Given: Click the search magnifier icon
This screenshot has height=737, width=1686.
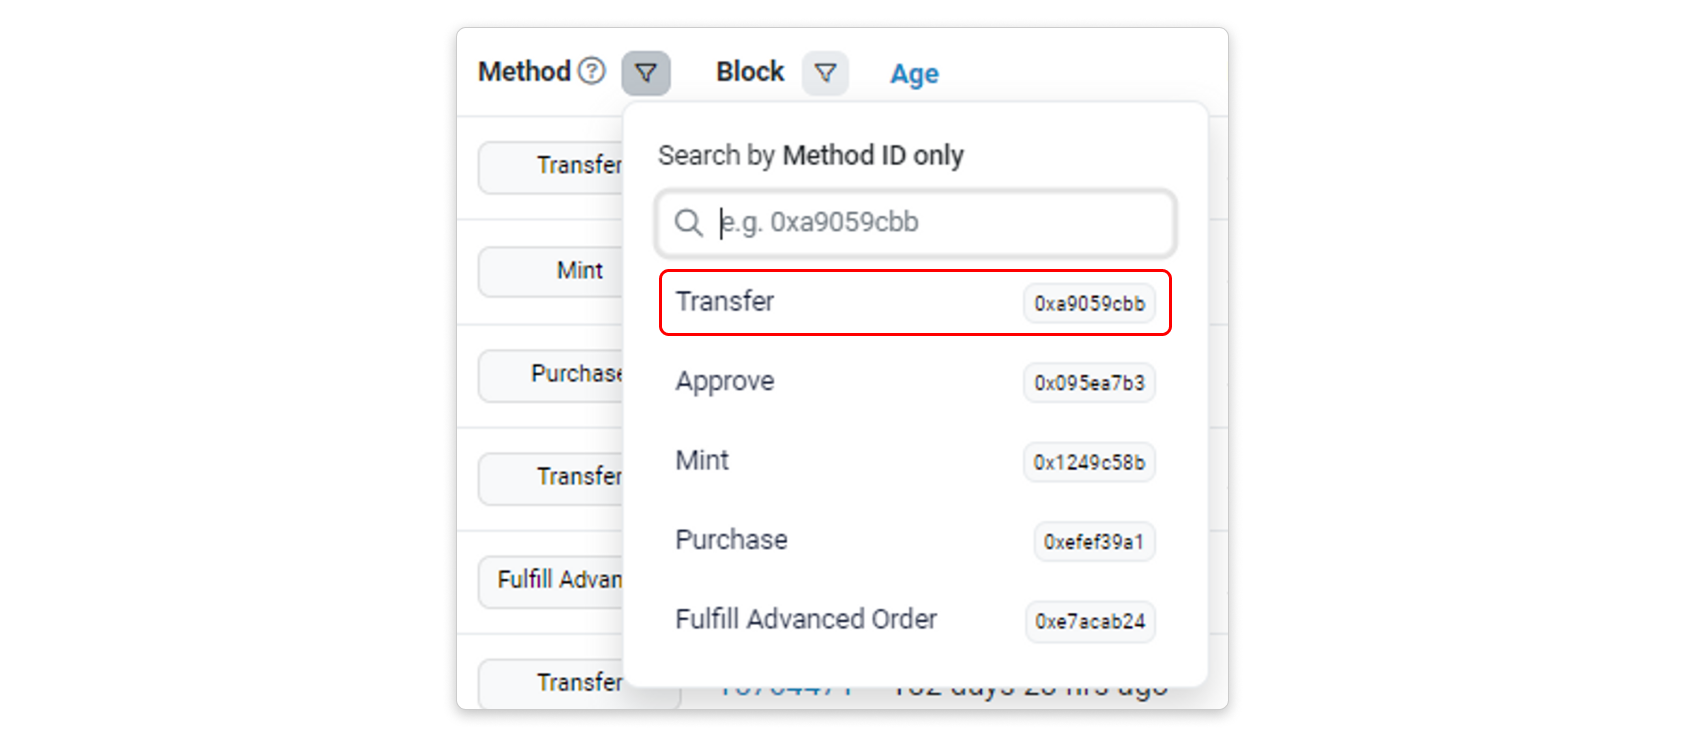Looking at the screenshot, I should coord(688,222).
